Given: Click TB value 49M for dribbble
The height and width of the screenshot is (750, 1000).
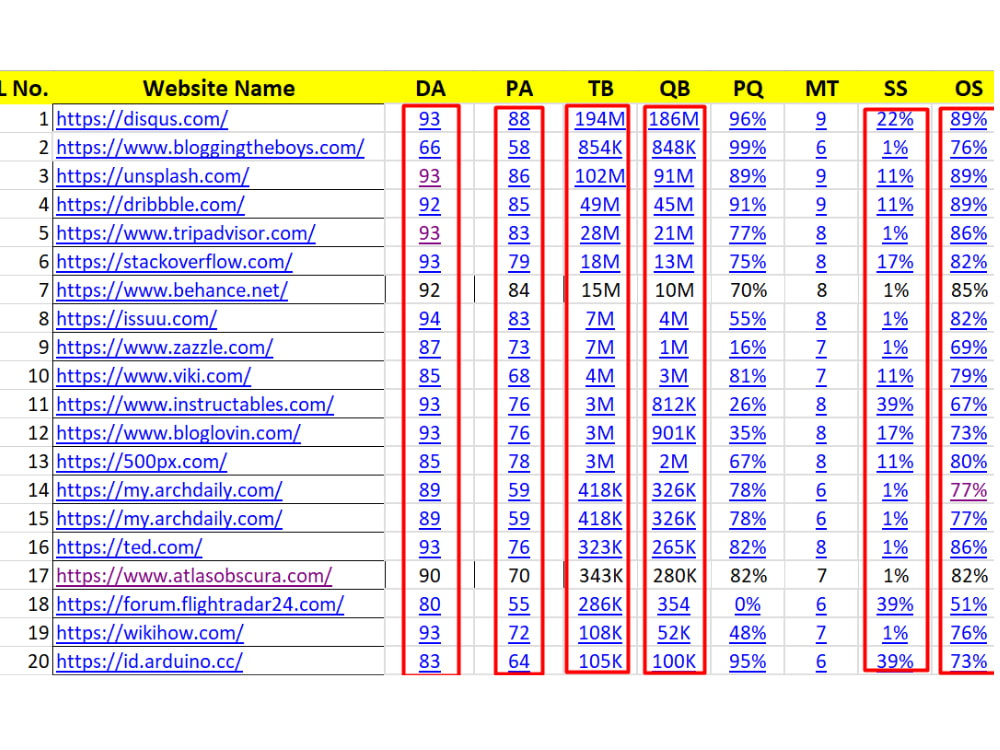Looking at the screenshot, I should point(600,205).
